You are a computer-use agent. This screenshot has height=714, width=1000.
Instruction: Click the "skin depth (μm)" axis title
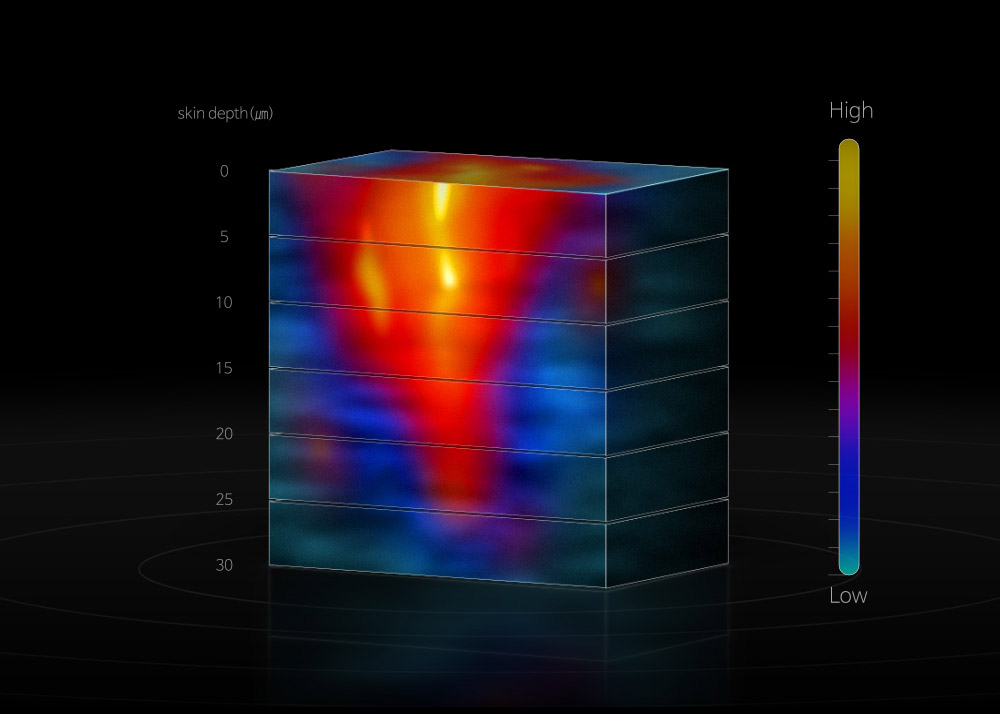pyautogui.click(x=225, y=113)
